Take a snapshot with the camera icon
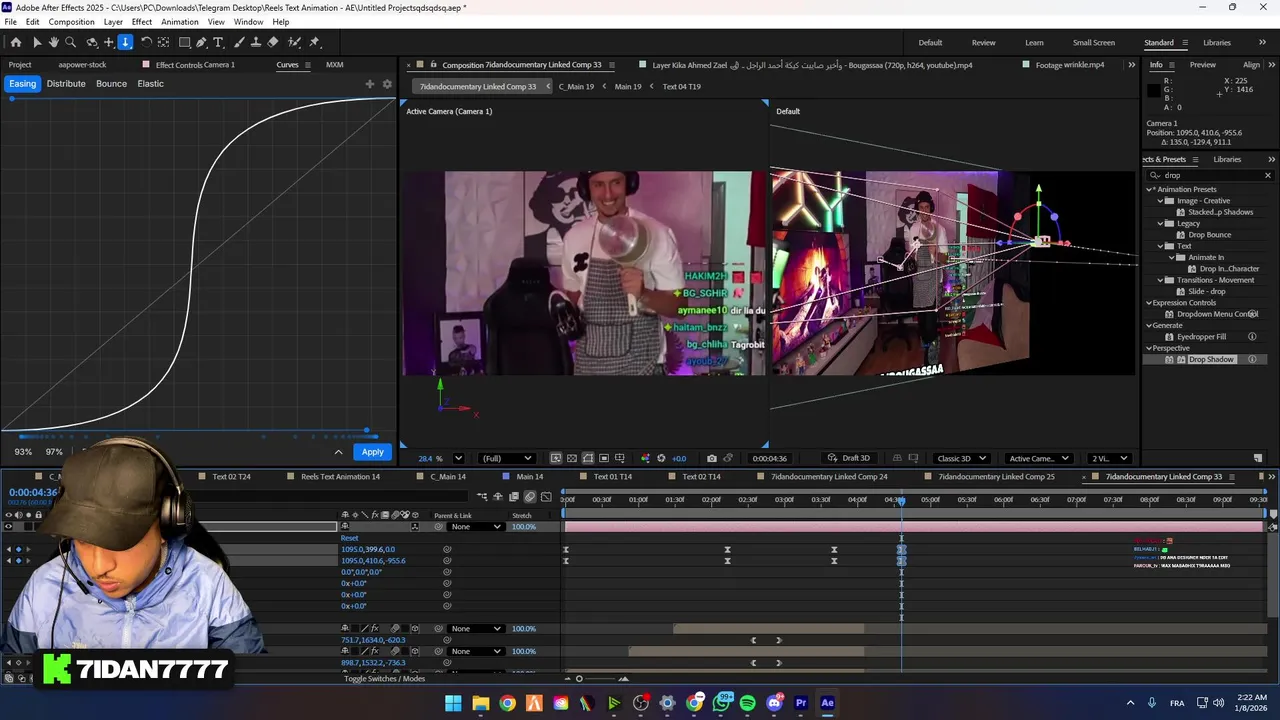 click(711, 458)
